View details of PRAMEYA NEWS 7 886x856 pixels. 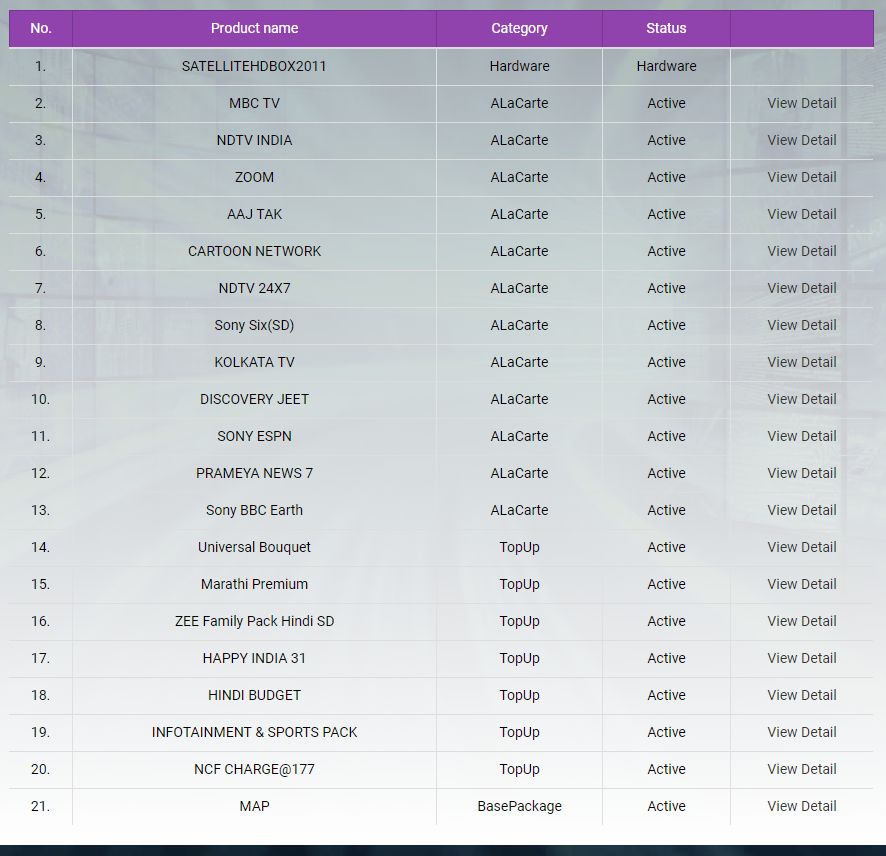pyautogui.click(x=801, y=473)
